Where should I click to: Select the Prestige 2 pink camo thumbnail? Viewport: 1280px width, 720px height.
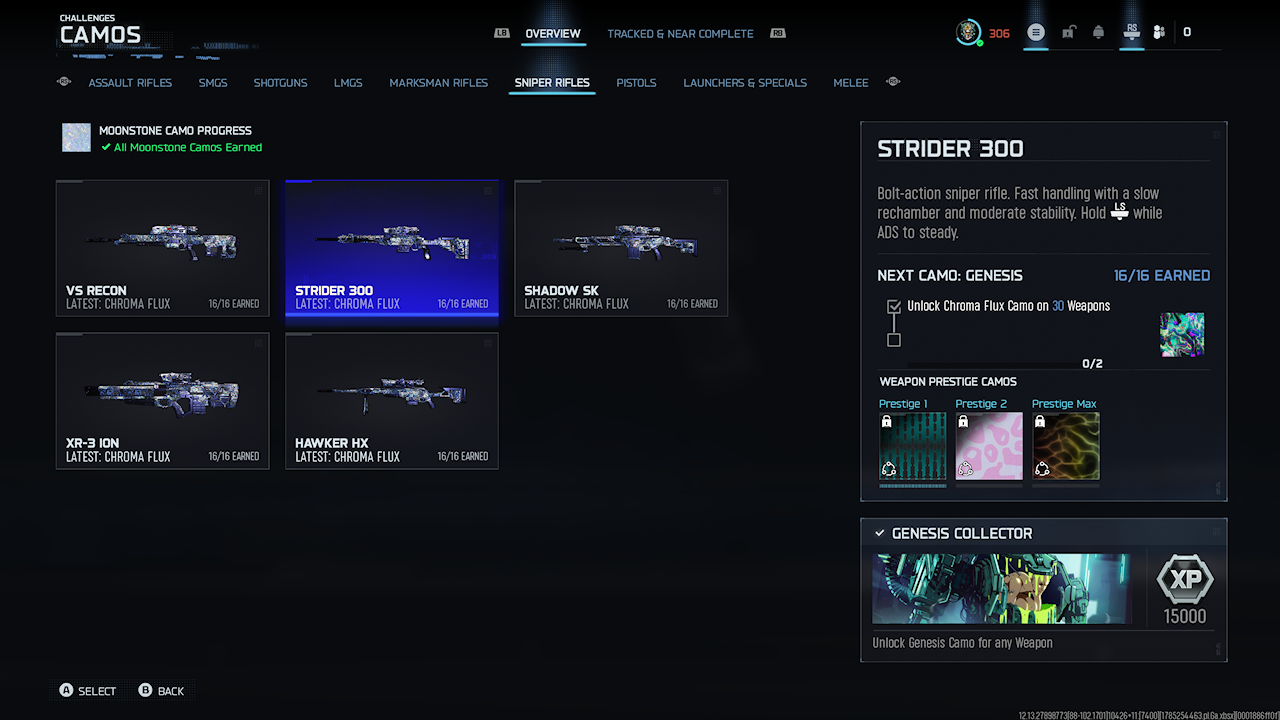pos(989,446)
